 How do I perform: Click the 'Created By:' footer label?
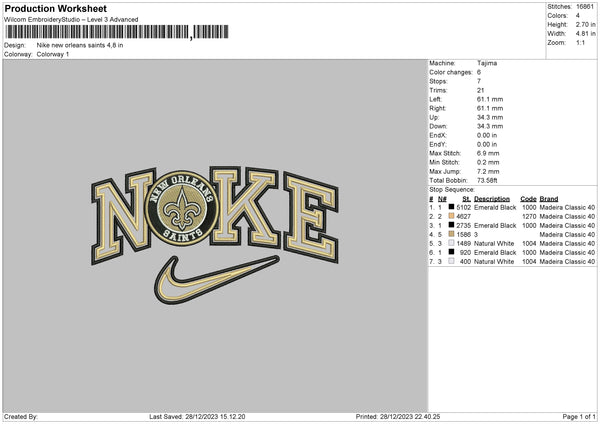coord(21,416)
